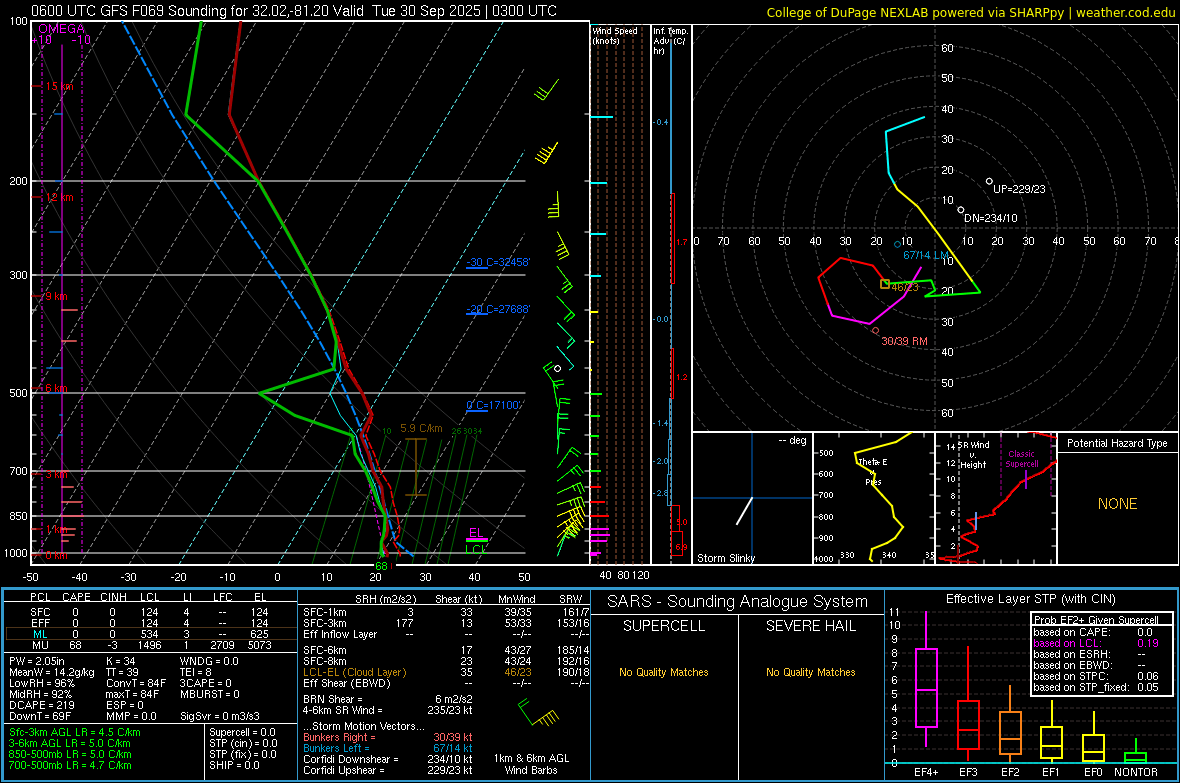Click the -20 C=27688' level label
Viewport: 1180px width, 783px height.
(x=498, y=309)
